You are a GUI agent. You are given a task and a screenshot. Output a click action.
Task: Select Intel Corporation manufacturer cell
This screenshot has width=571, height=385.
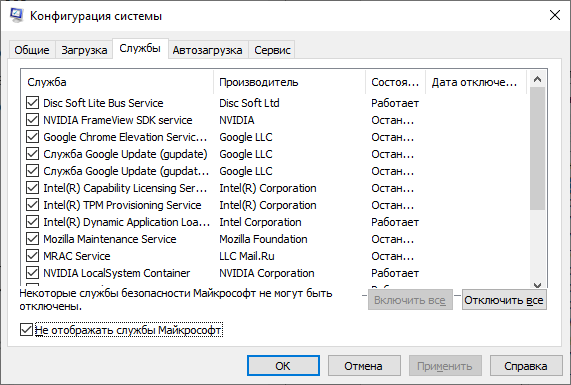pyautogui.click(x=260, y=222)
